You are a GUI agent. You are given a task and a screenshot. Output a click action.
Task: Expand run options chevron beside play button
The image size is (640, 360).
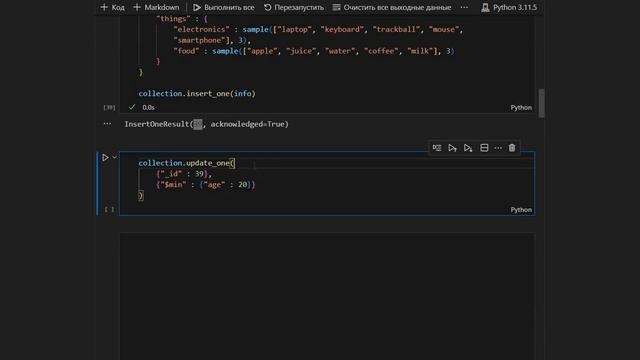(115, 157)
